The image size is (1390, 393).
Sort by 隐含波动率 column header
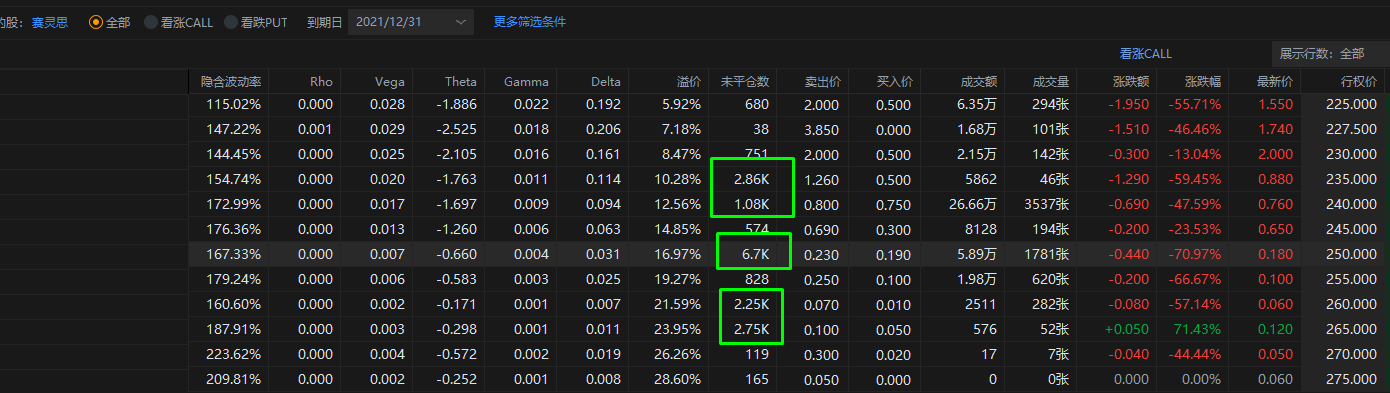click(230, 81)
